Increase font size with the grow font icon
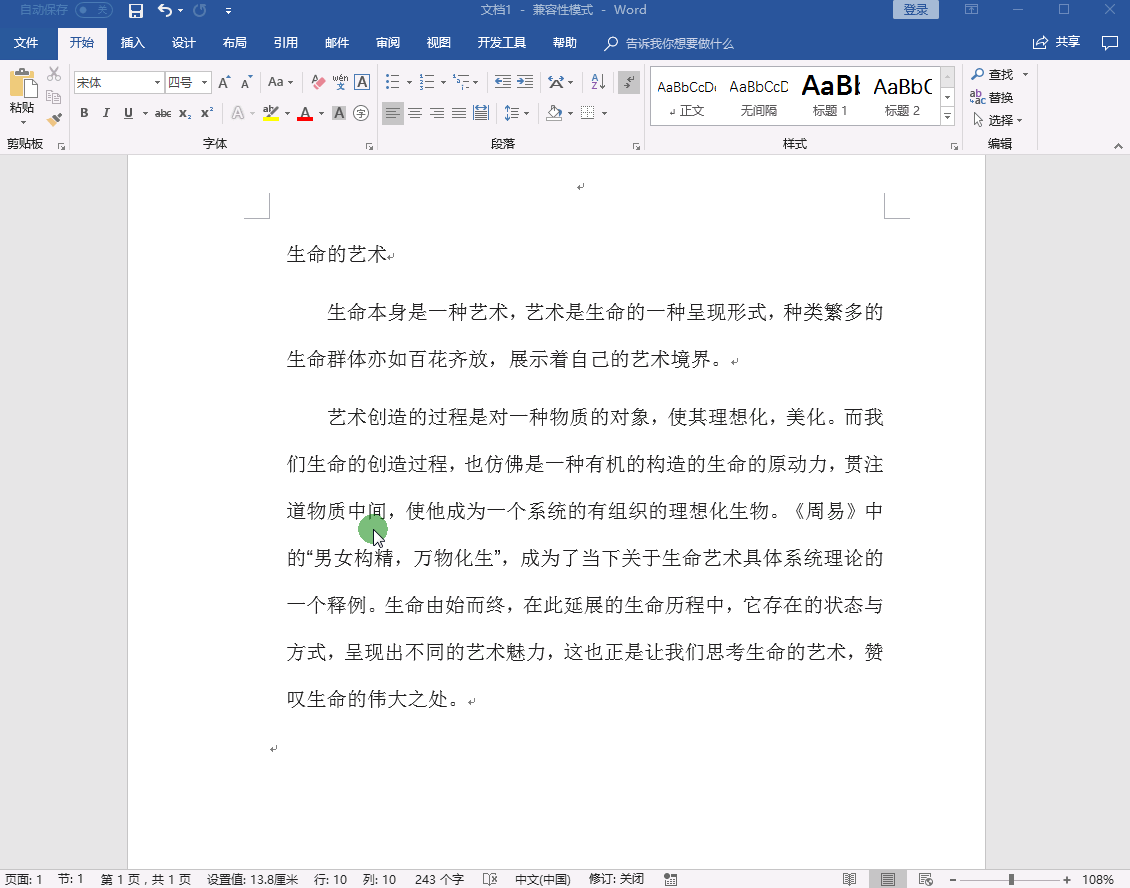 pyautogui.click(x=224, y=82)
